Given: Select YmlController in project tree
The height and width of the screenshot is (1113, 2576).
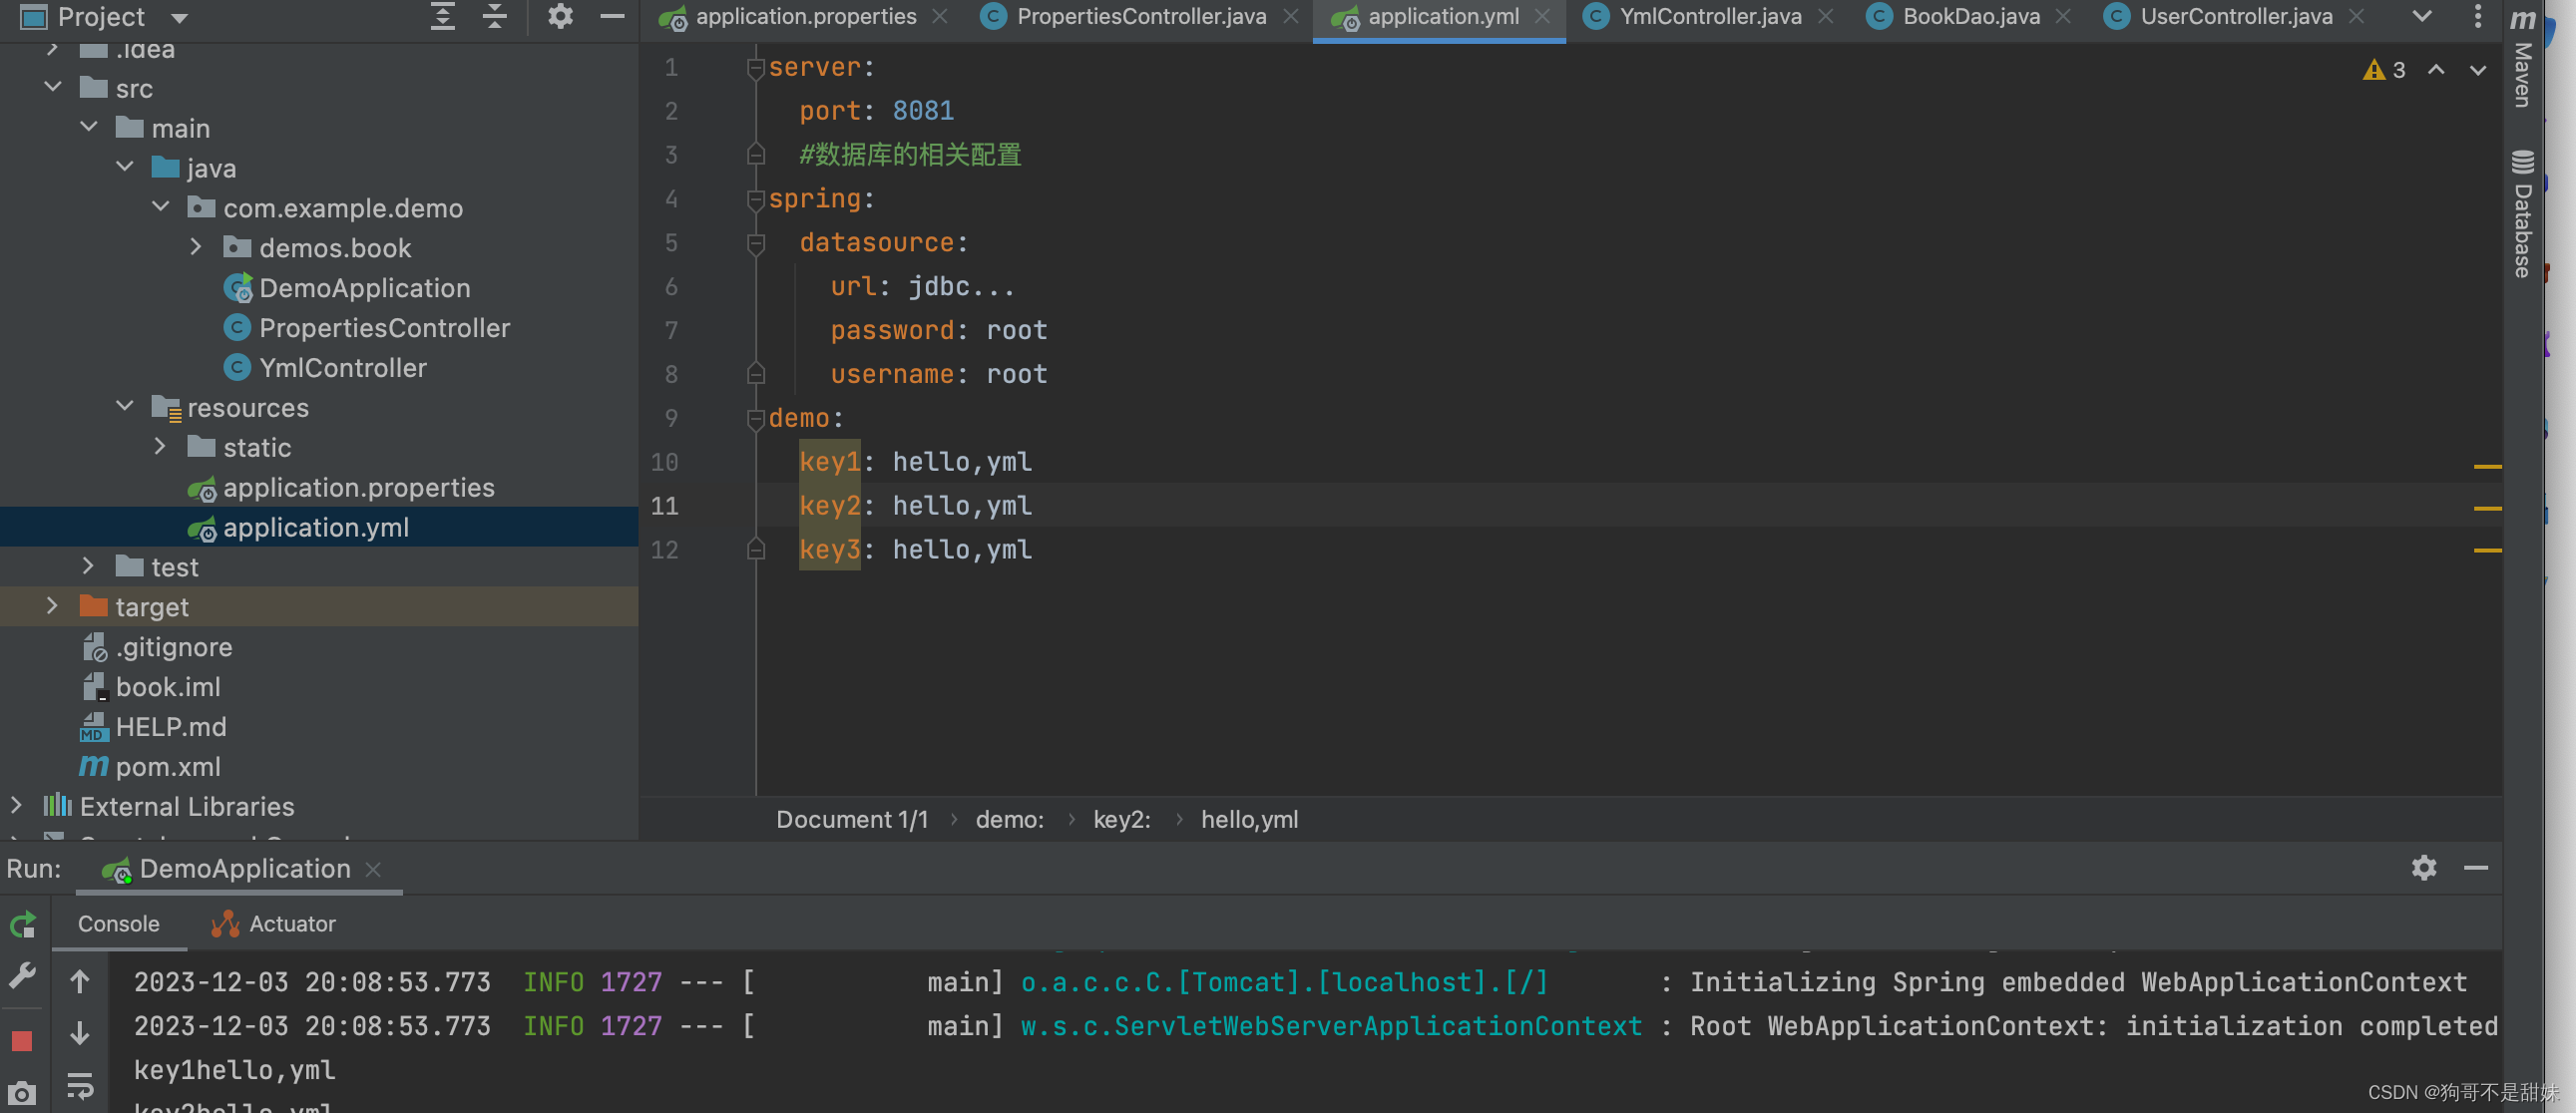Looking at the screenshot, I should [x=325, y=368].
